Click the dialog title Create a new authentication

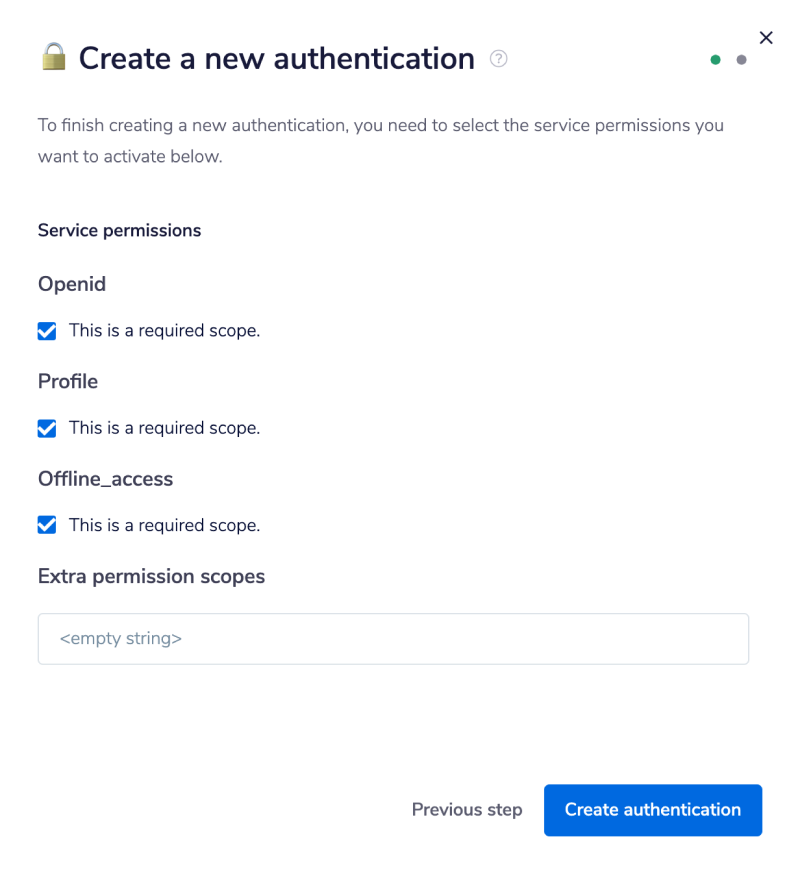pos(277,58)
